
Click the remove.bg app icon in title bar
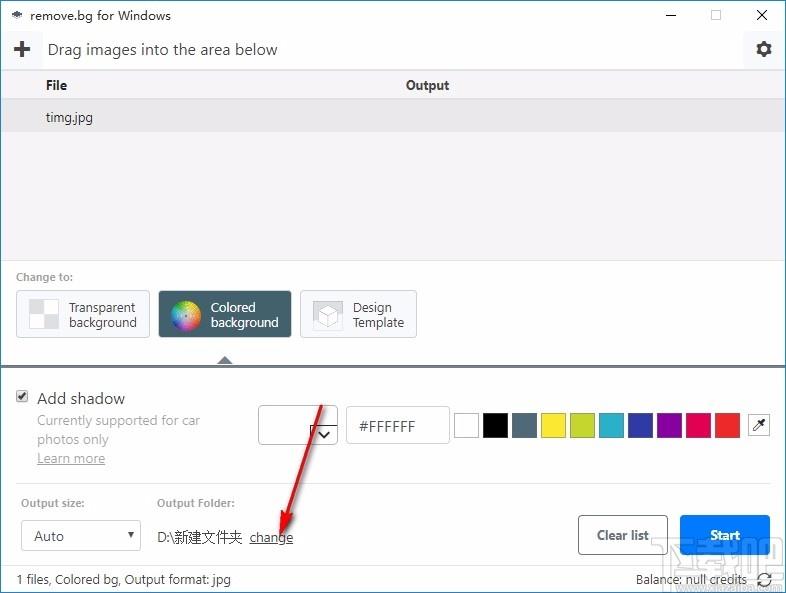[17, 16]
